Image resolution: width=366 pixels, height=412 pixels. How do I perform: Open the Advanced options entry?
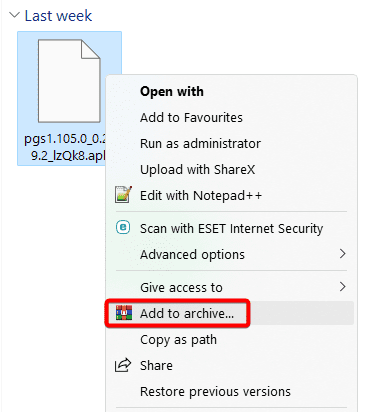pyautogui.click(x=192, y=255)
